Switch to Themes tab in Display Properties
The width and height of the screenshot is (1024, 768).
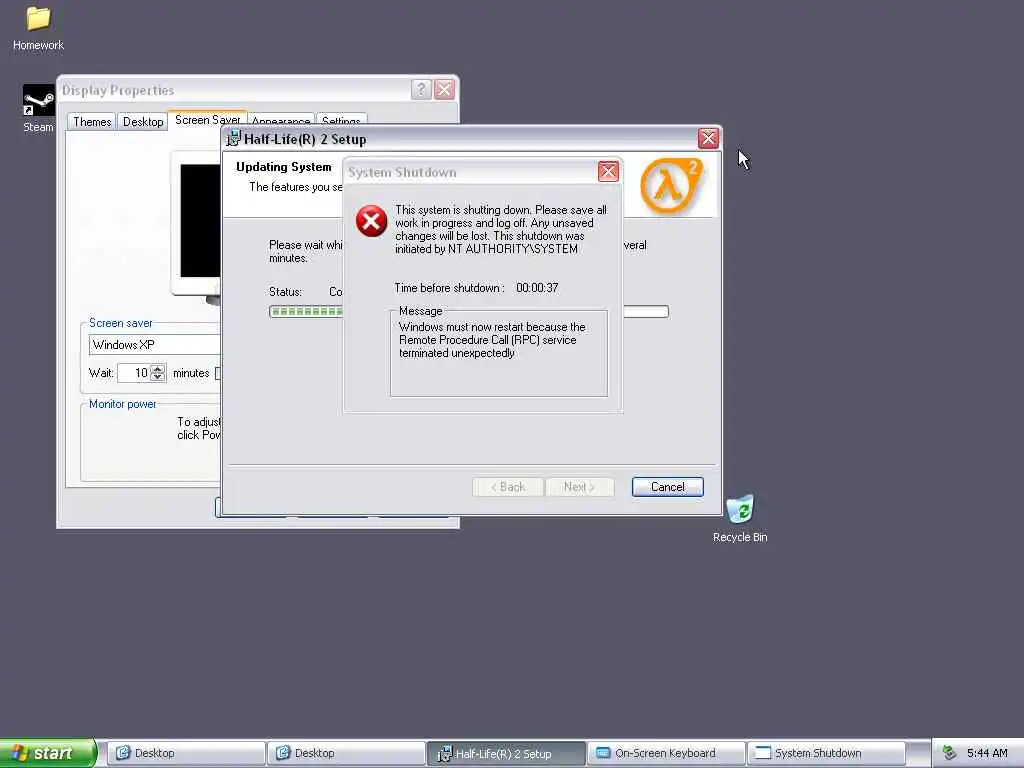pyautogui.click(x=92, y=121)
